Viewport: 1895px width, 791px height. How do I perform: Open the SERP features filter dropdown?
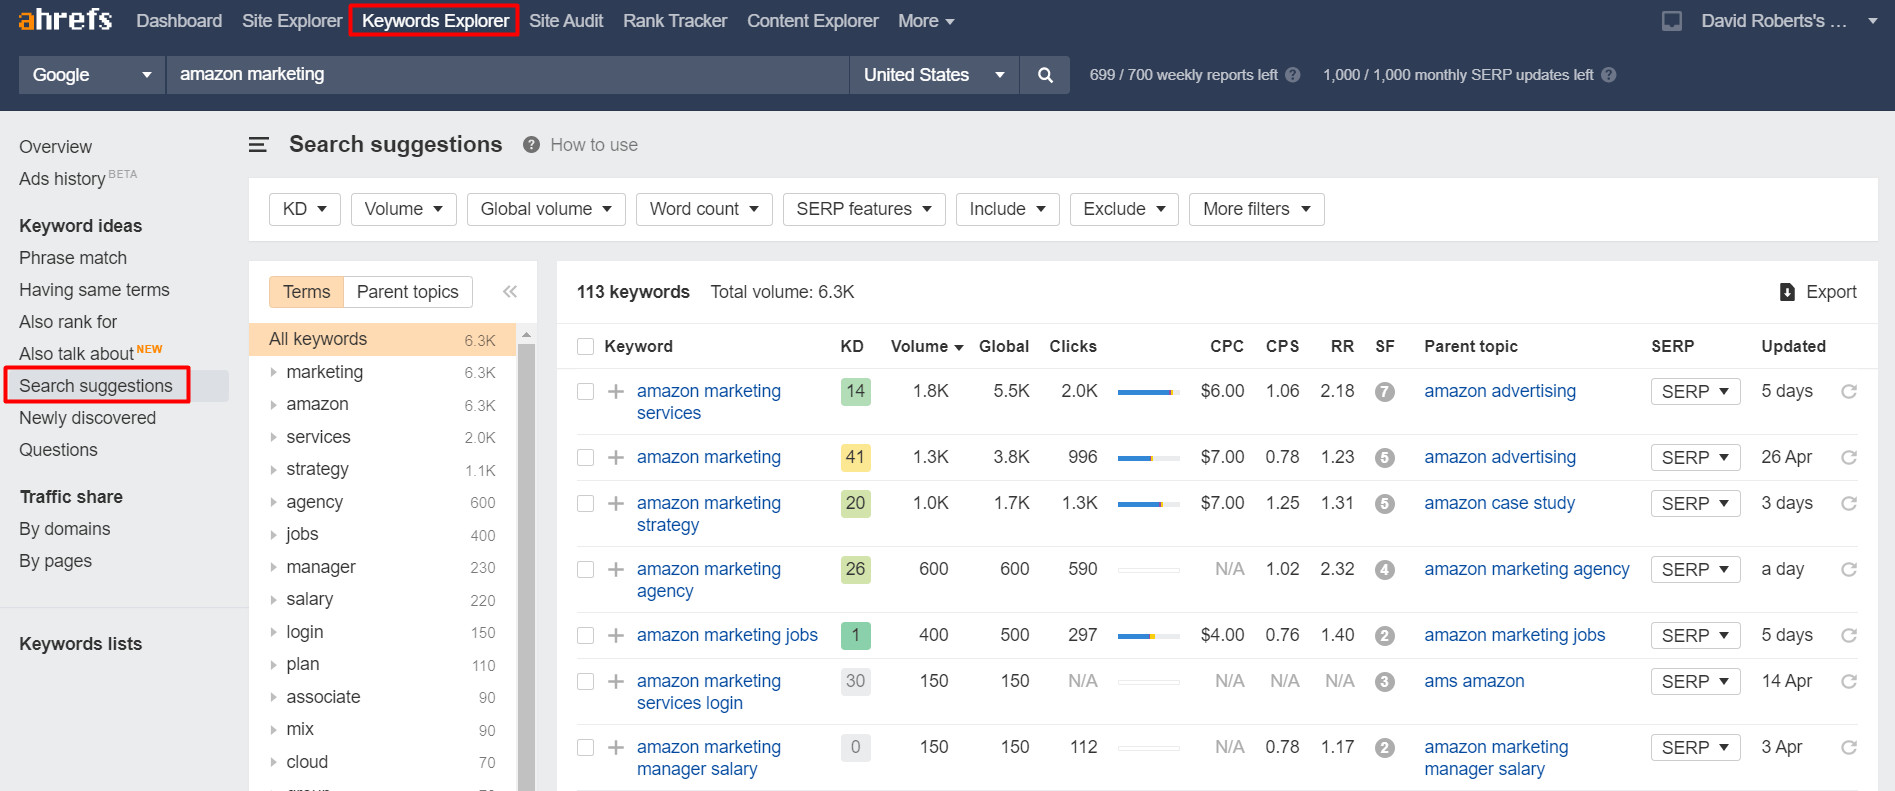pos(864,209)
